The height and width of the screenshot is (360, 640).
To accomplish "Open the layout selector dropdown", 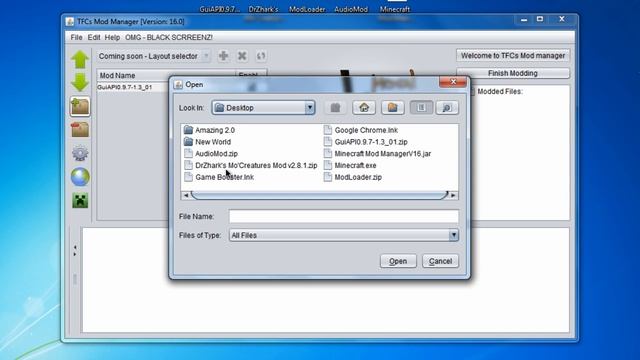I will pyautogui.click(x=206, y=56).
